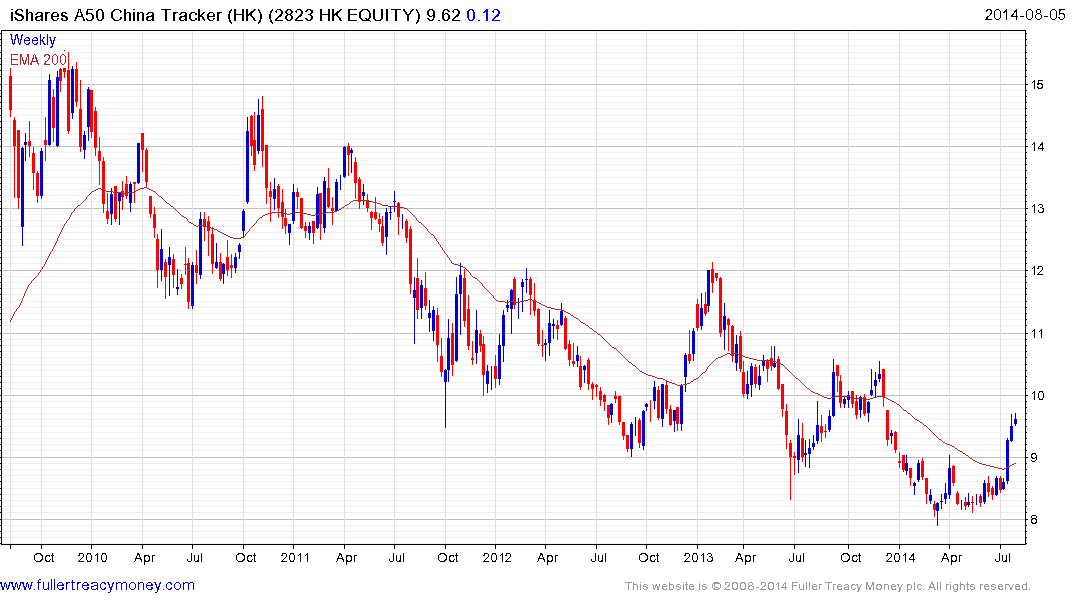Click the 8 price axis label
This screenshot has height=600, width=1075.
[1033, 520]
